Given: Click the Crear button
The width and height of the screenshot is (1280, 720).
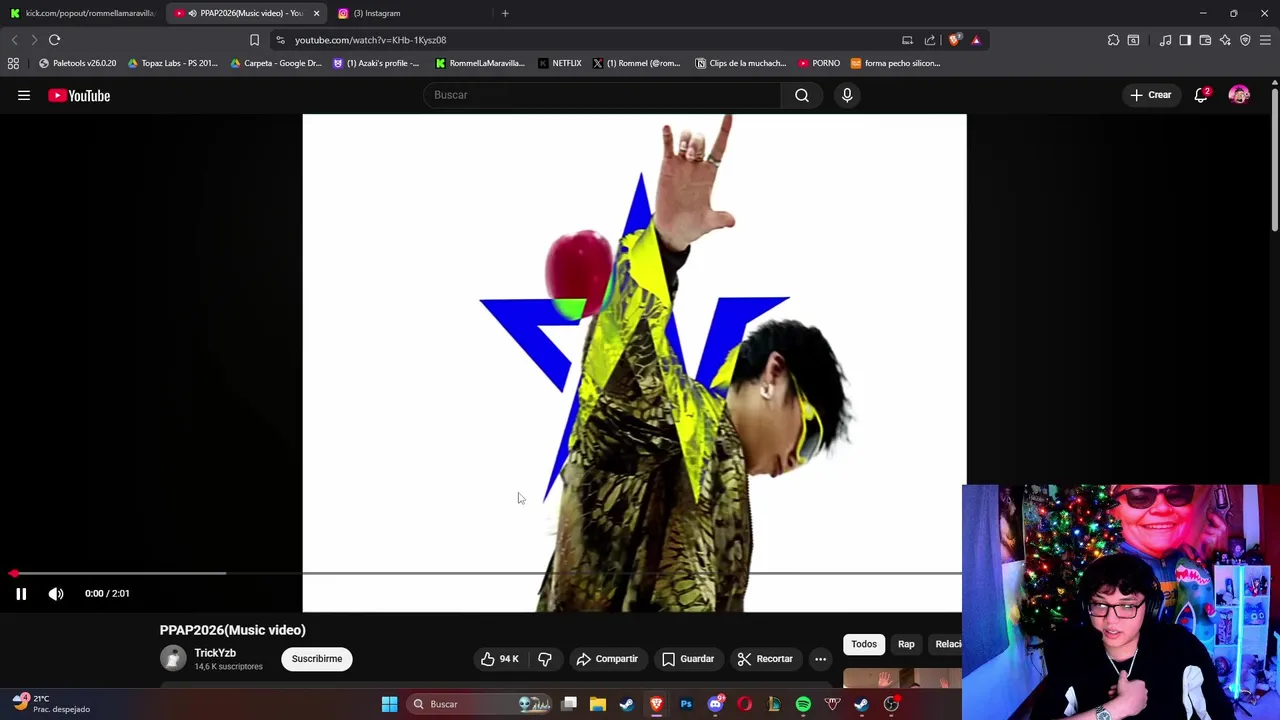Looking at the screenshot, I should click(1151, 95).
